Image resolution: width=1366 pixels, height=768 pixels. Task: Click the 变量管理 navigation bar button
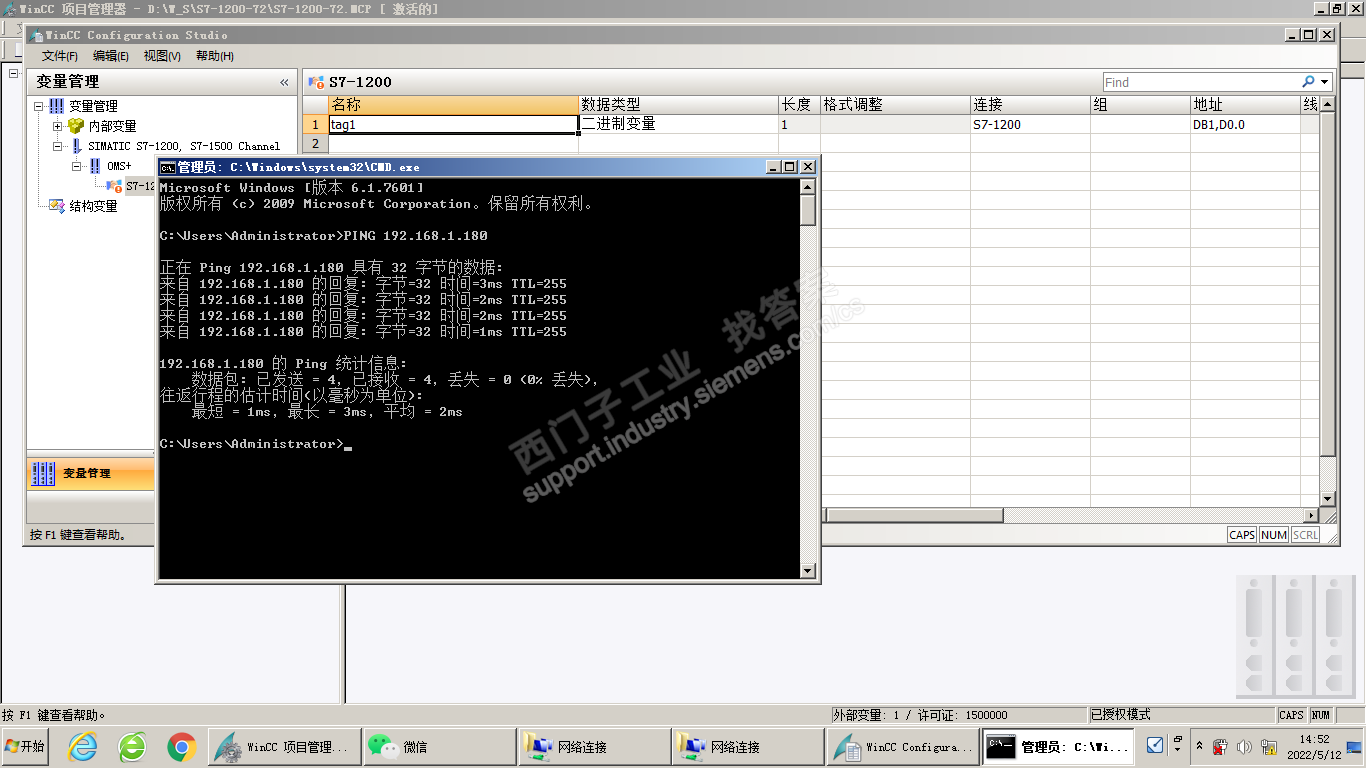tap(90, 473)
